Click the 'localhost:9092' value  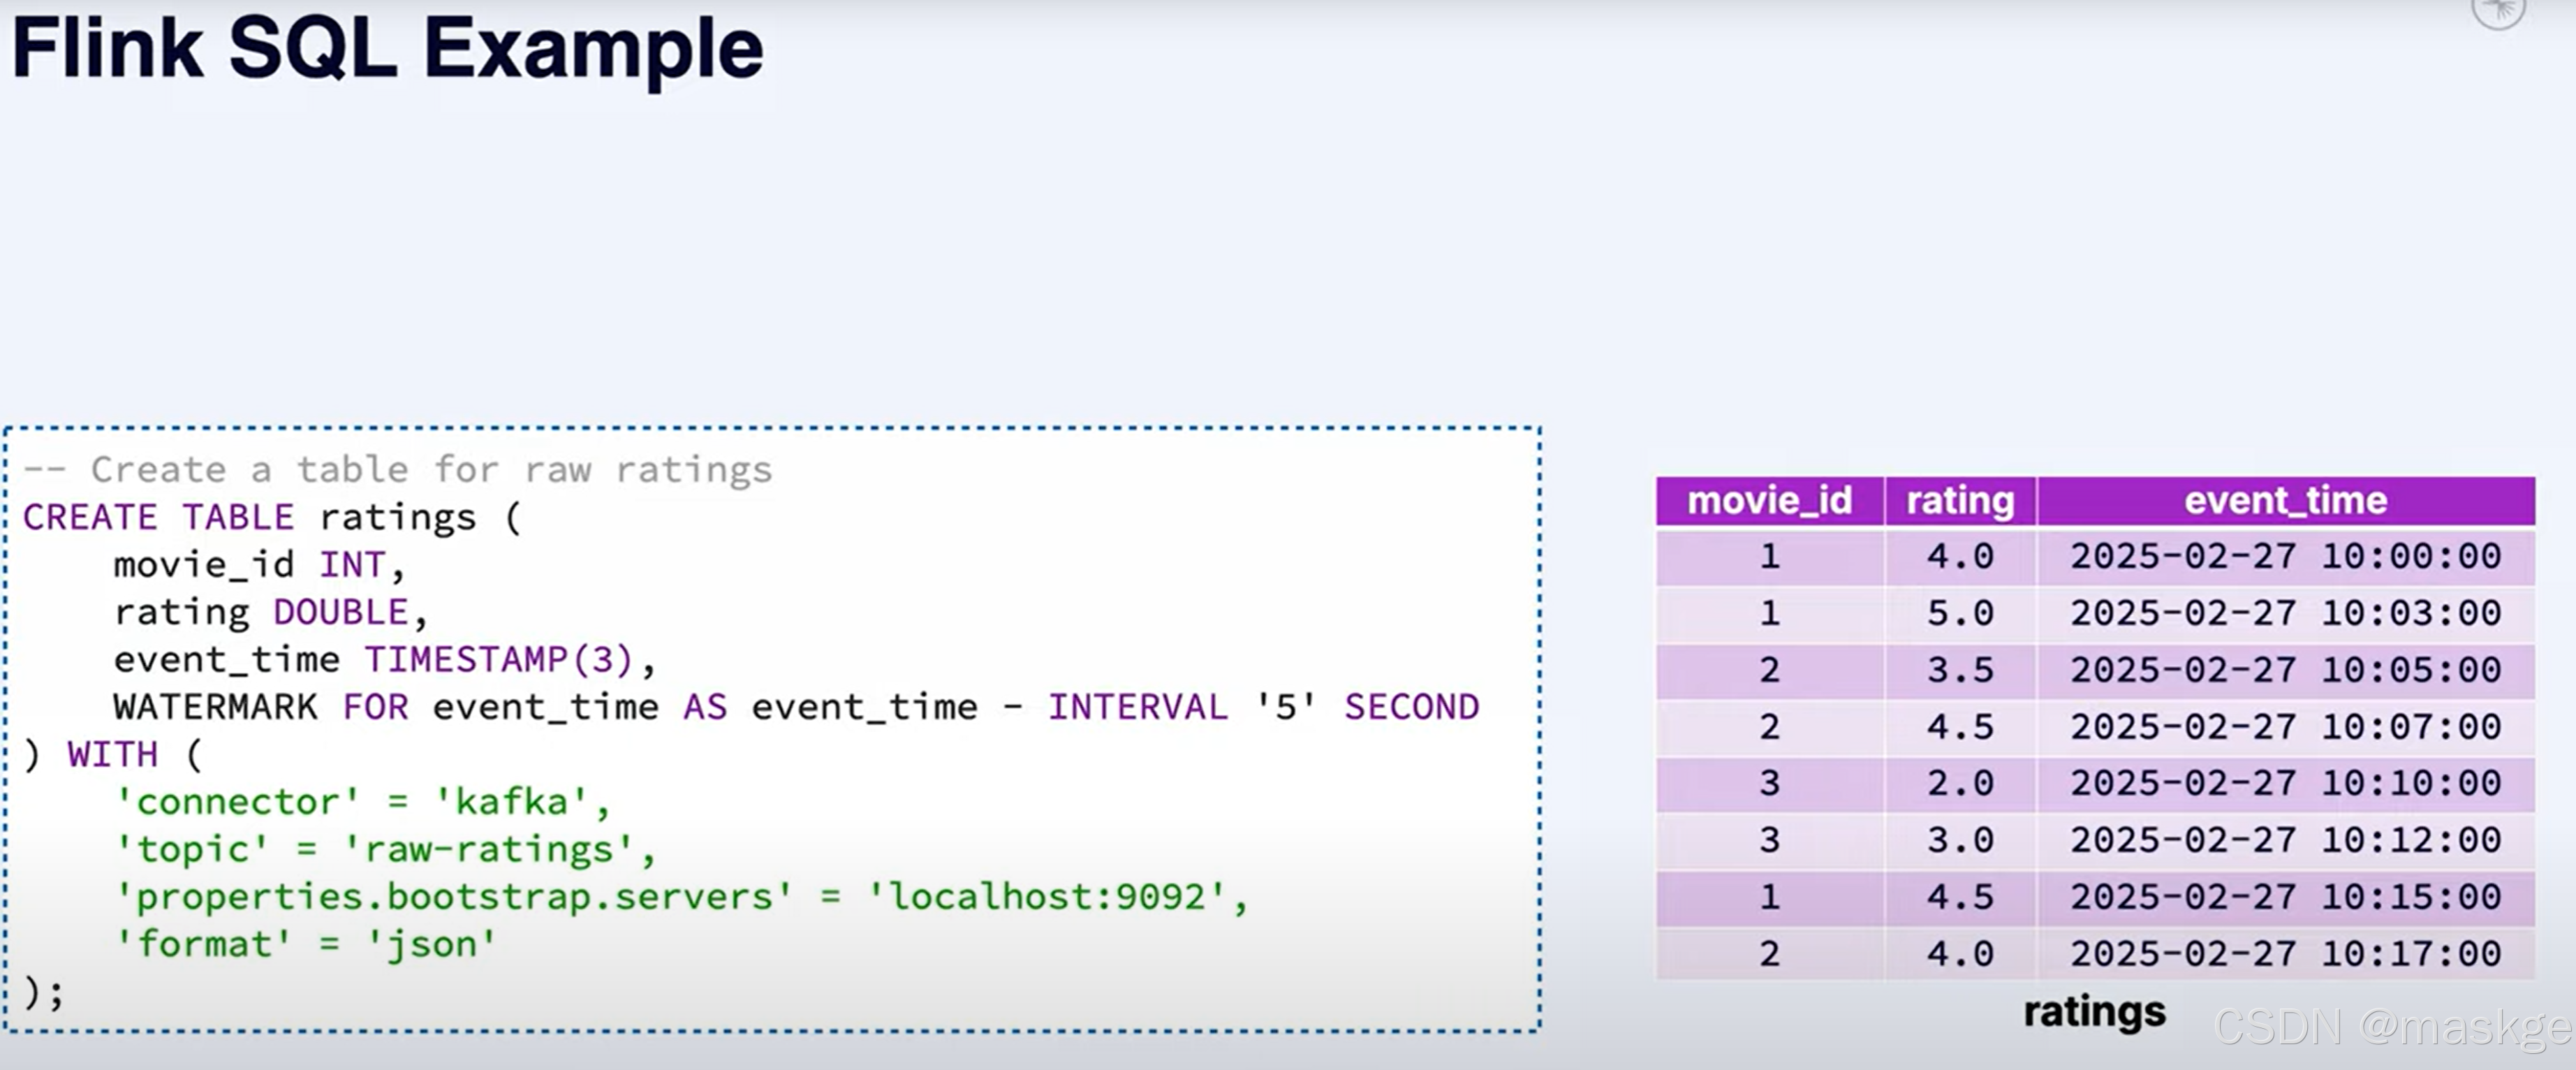[1047, 897]
